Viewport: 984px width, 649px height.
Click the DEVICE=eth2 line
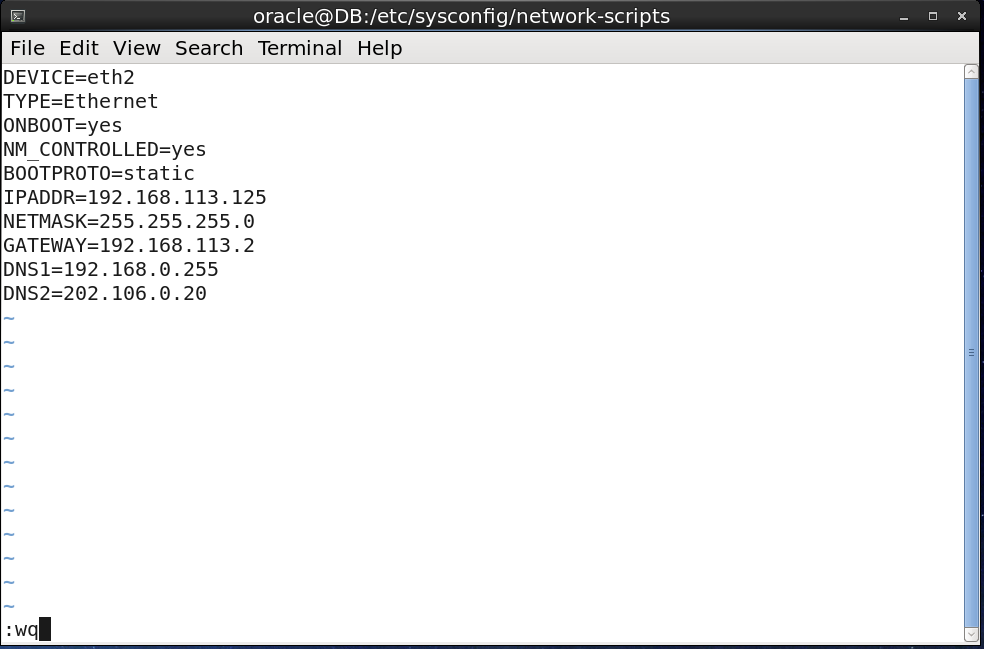(x=69, y=78)
